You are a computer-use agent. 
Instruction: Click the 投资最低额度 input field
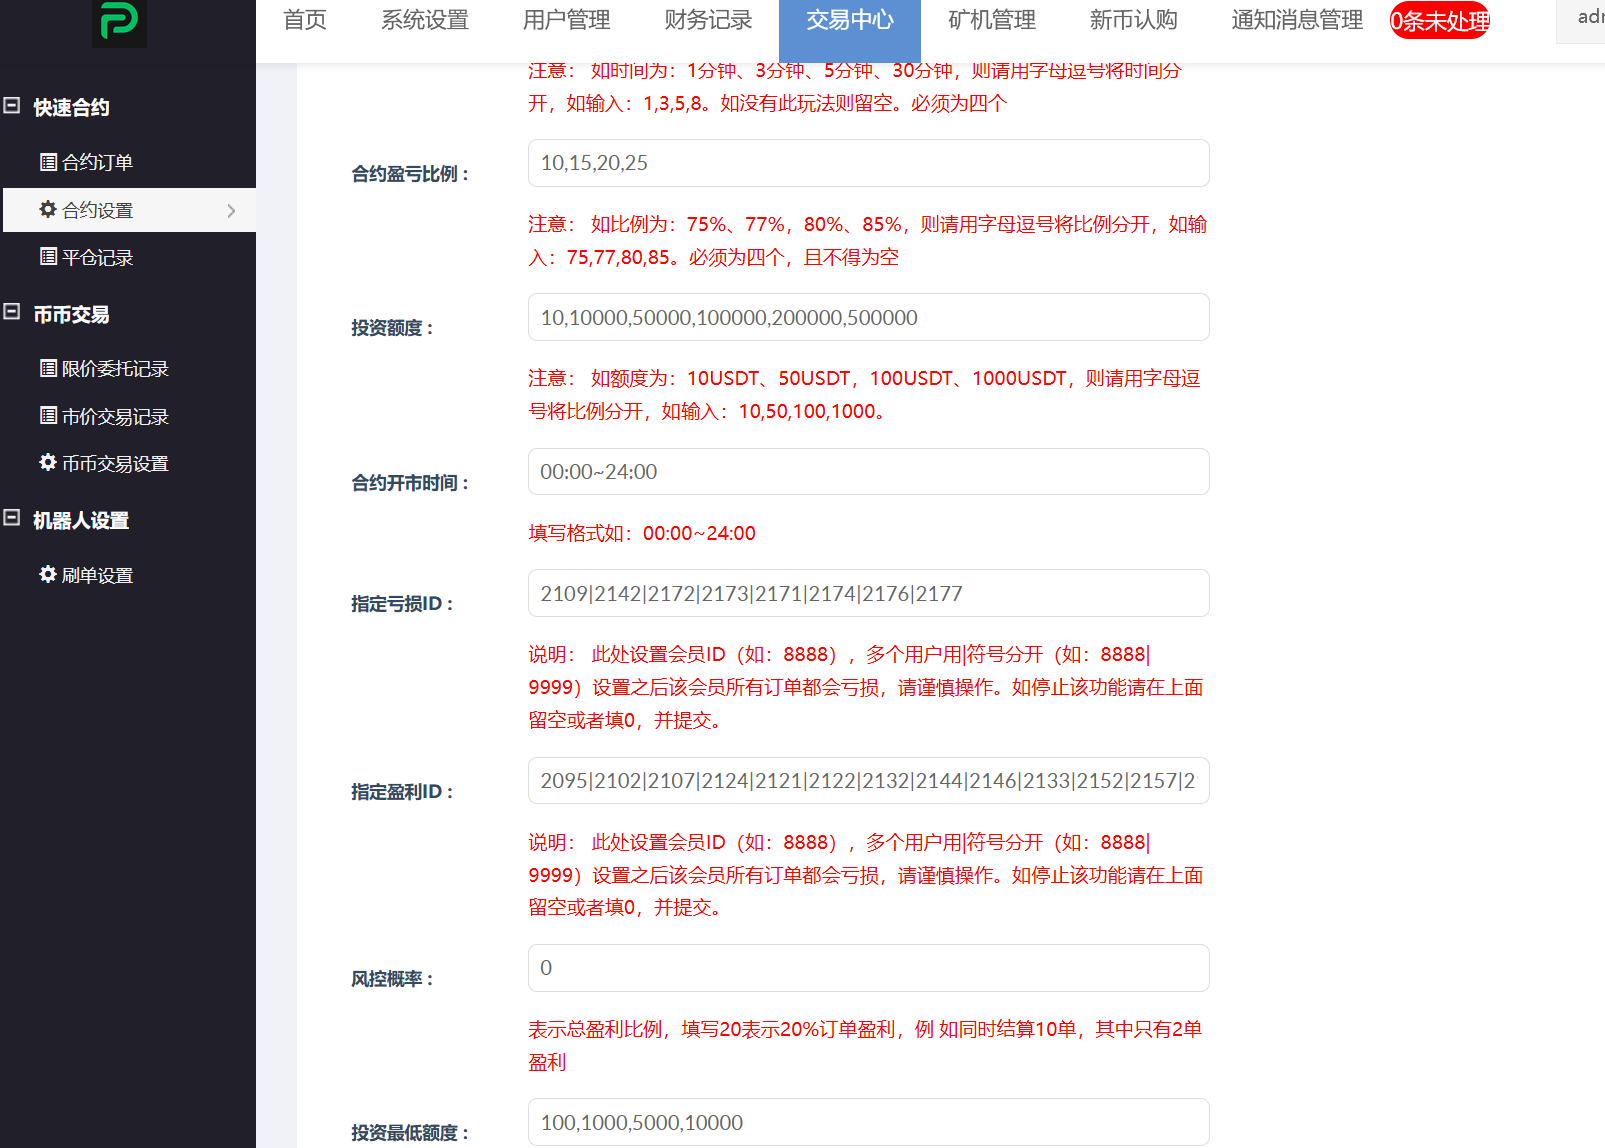[868, 1122]
